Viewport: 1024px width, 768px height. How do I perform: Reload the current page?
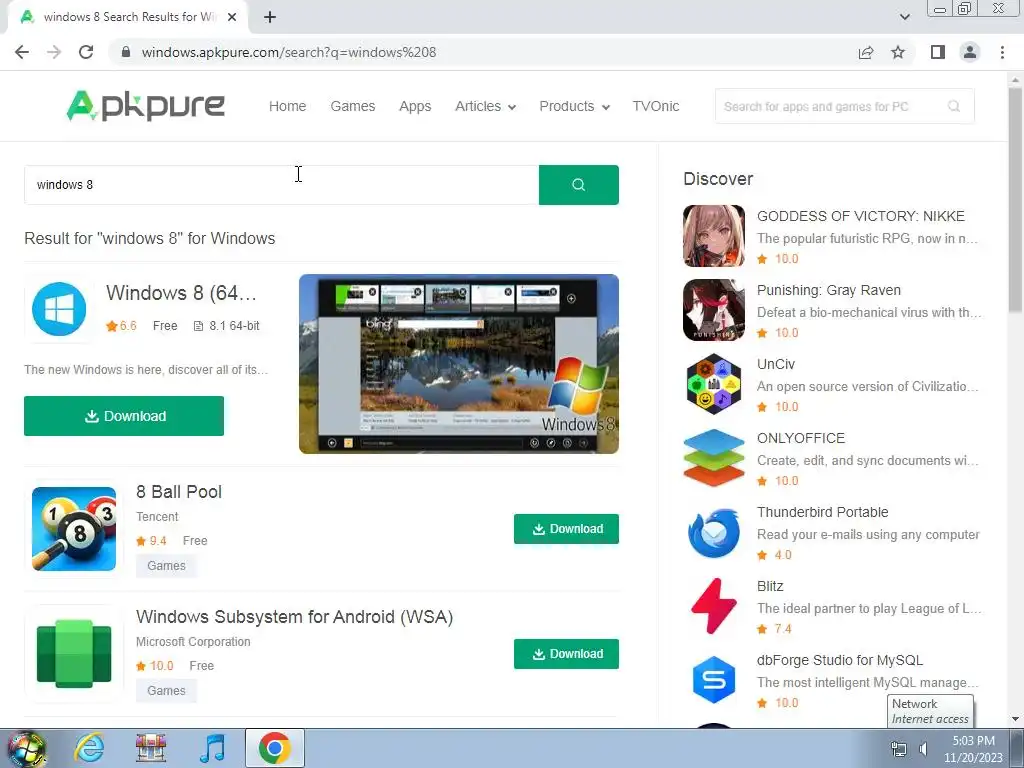coord(86,52)
